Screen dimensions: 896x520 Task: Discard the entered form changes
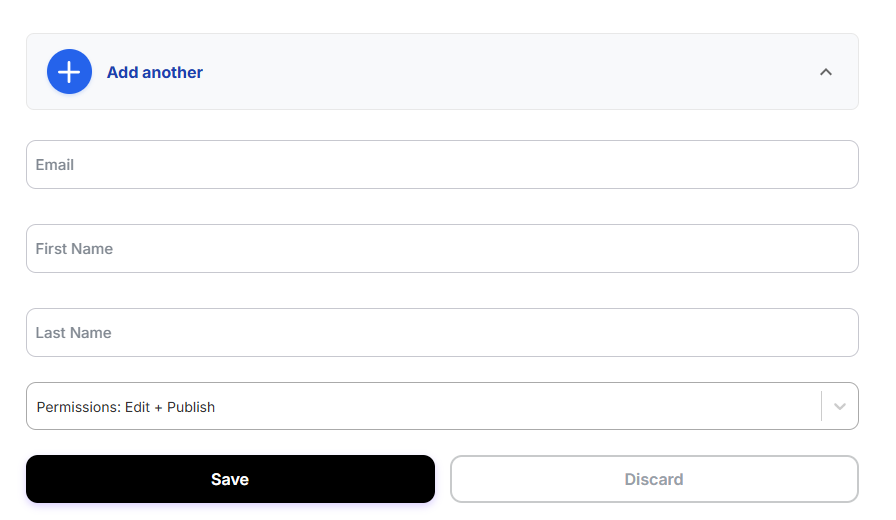(x=654, y=479)
